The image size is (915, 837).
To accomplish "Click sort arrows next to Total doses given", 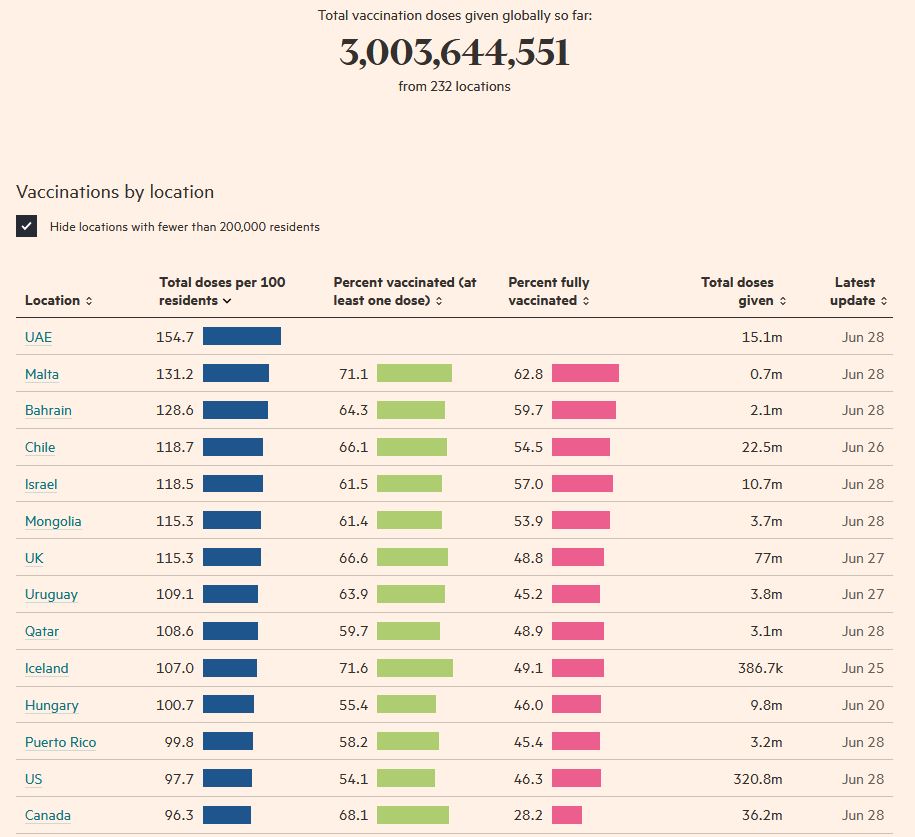I will click(x=783, y=301).
